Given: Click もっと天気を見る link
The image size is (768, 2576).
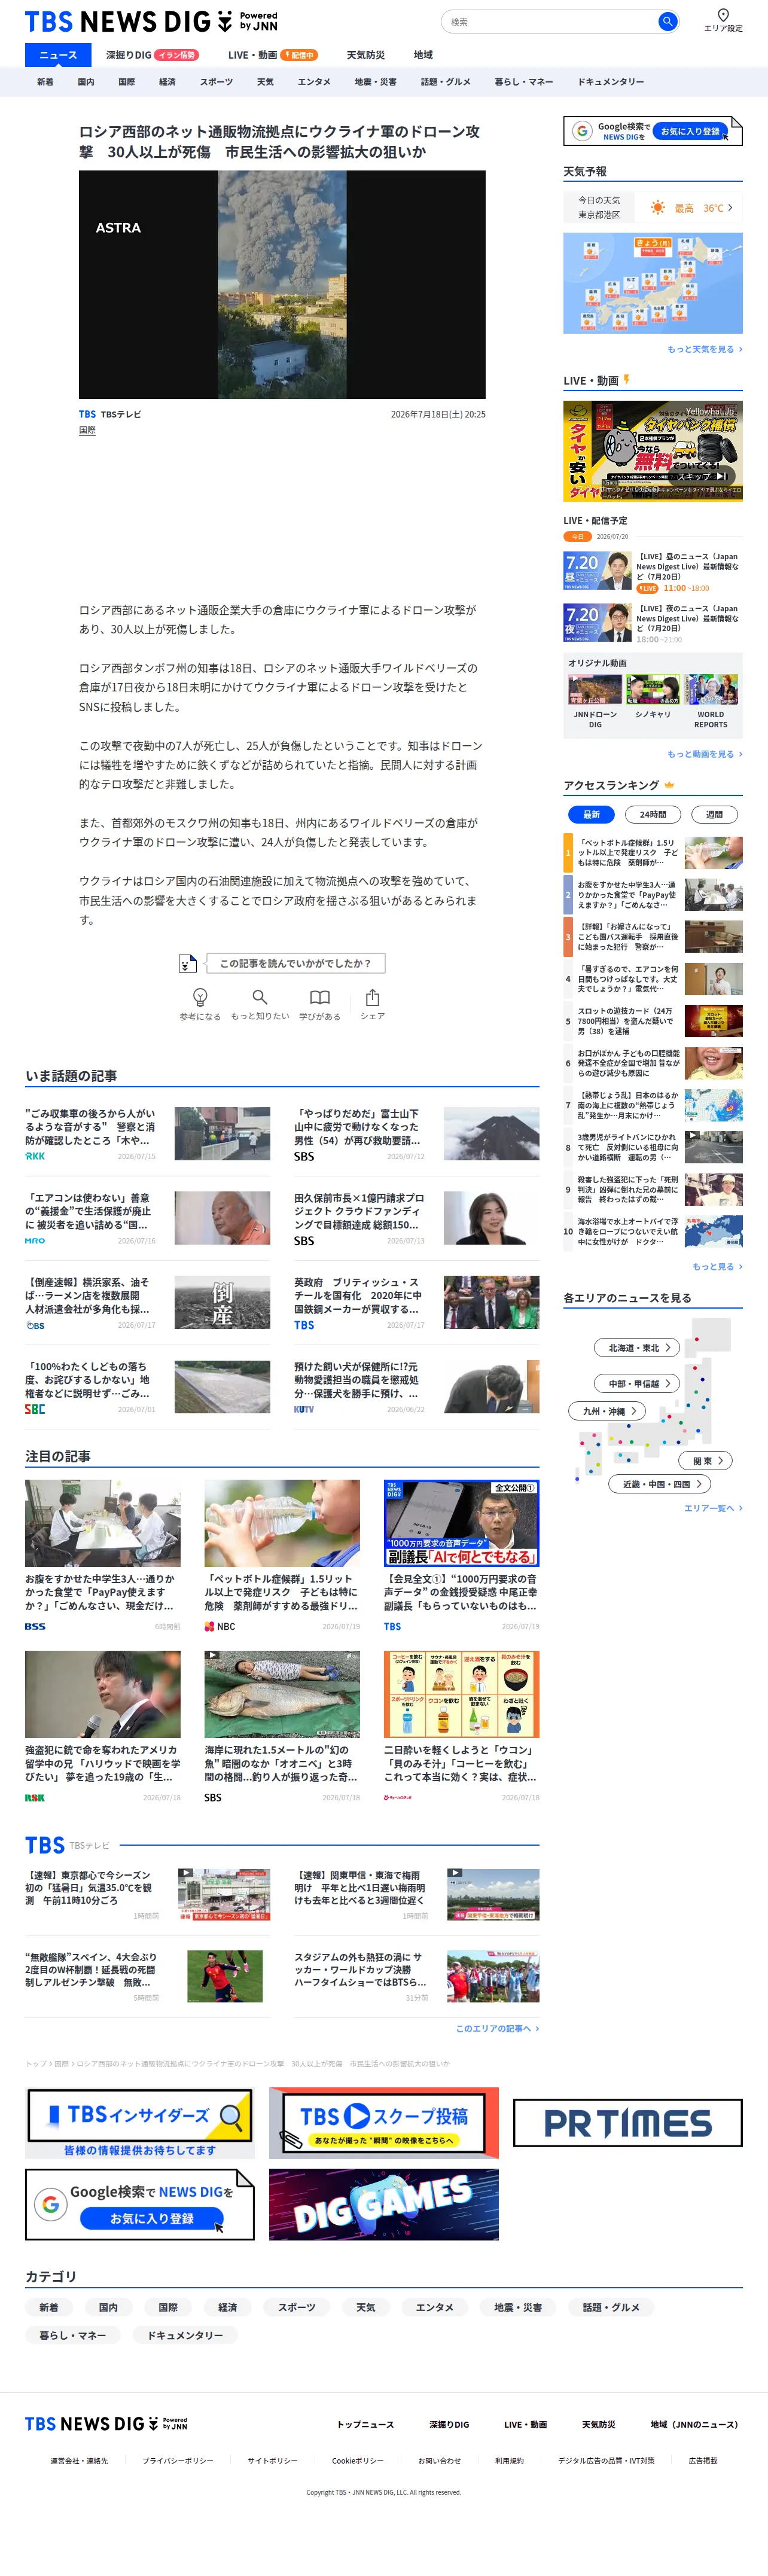Looking at the screenshot, I should pyautogui.click(x=704, y=350).
